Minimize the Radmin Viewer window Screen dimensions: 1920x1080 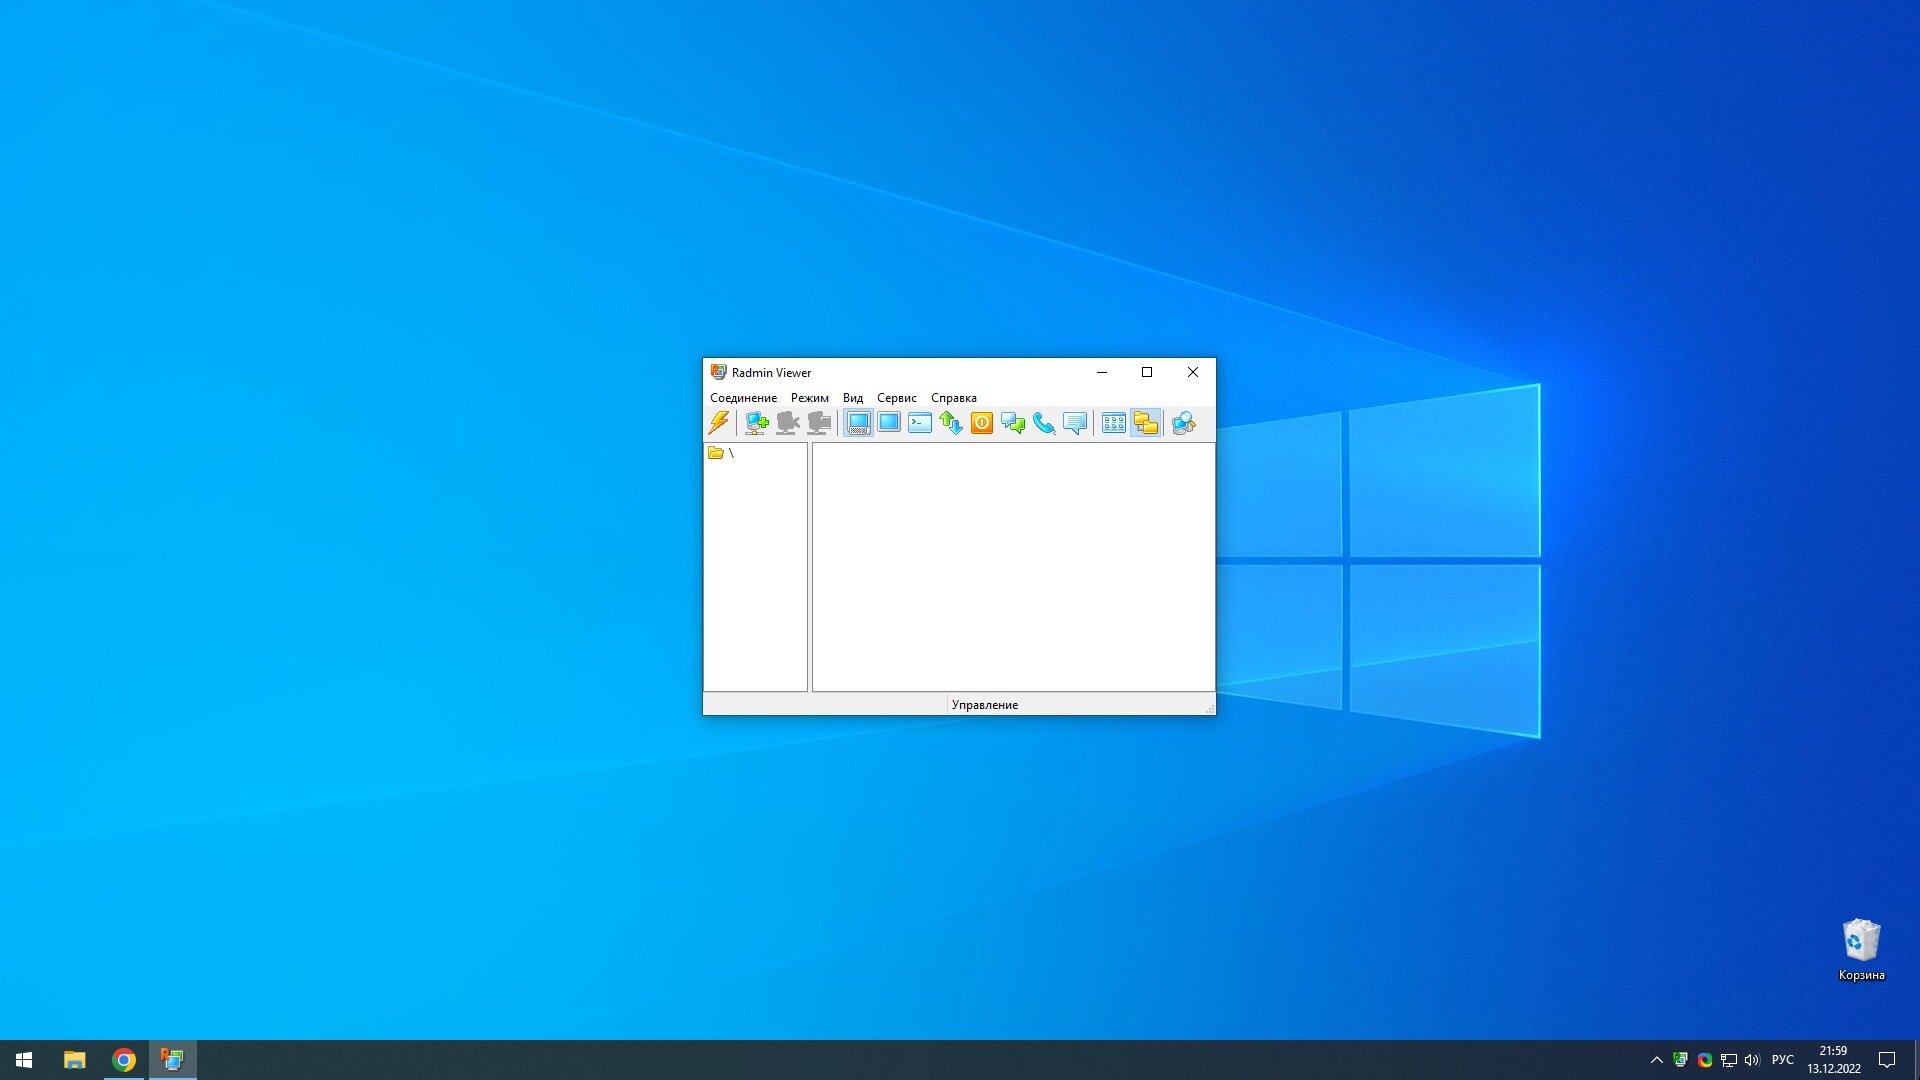point(1102,372)
